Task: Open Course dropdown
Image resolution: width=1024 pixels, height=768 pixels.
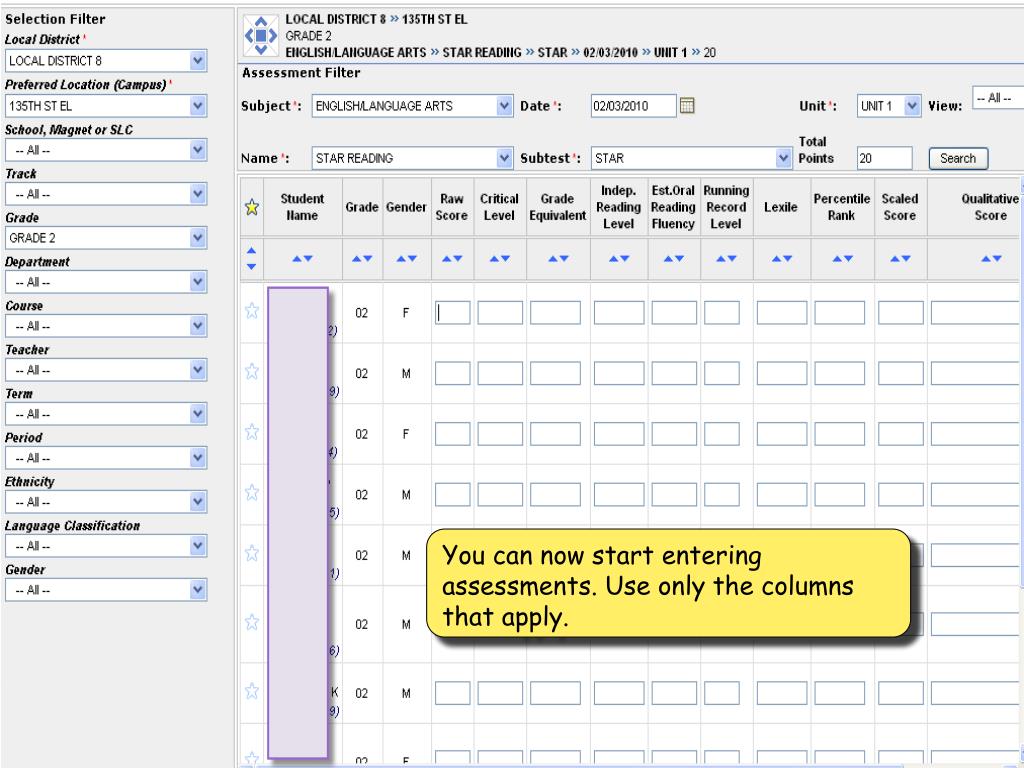Action: click(x=106, y=326)
